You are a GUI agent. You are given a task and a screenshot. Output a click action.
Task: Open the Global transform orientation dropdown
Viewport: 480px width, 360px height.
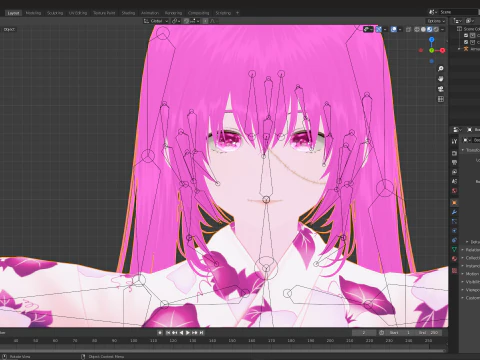click(156, 21)
